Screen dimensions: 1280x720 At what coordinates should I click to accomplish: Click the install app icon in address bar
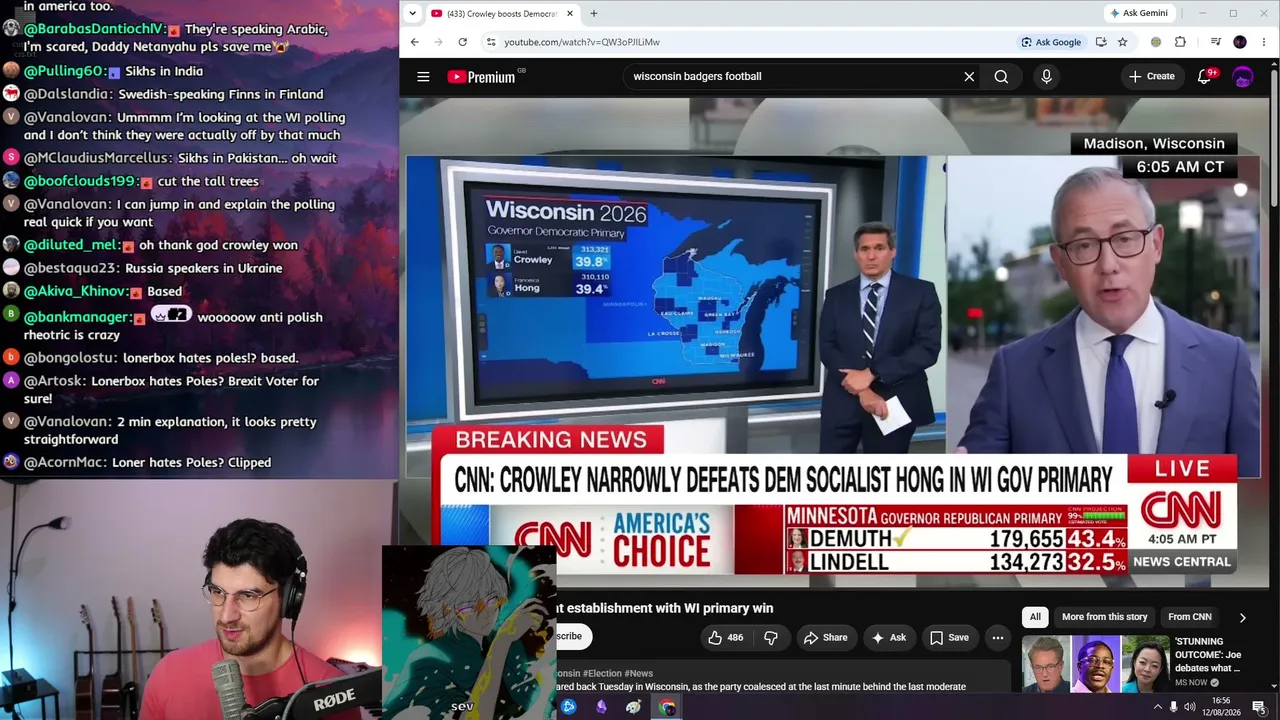click(x=1101, y=42)
